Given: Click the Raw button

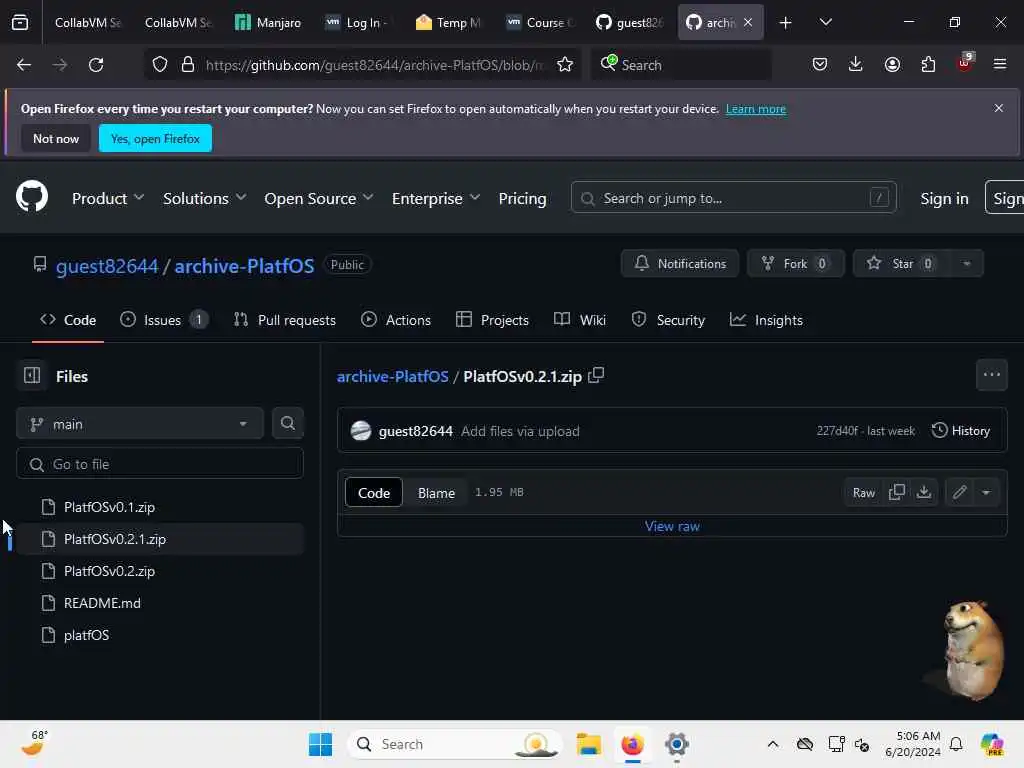Looking at the screenshot, I should 863,492.
